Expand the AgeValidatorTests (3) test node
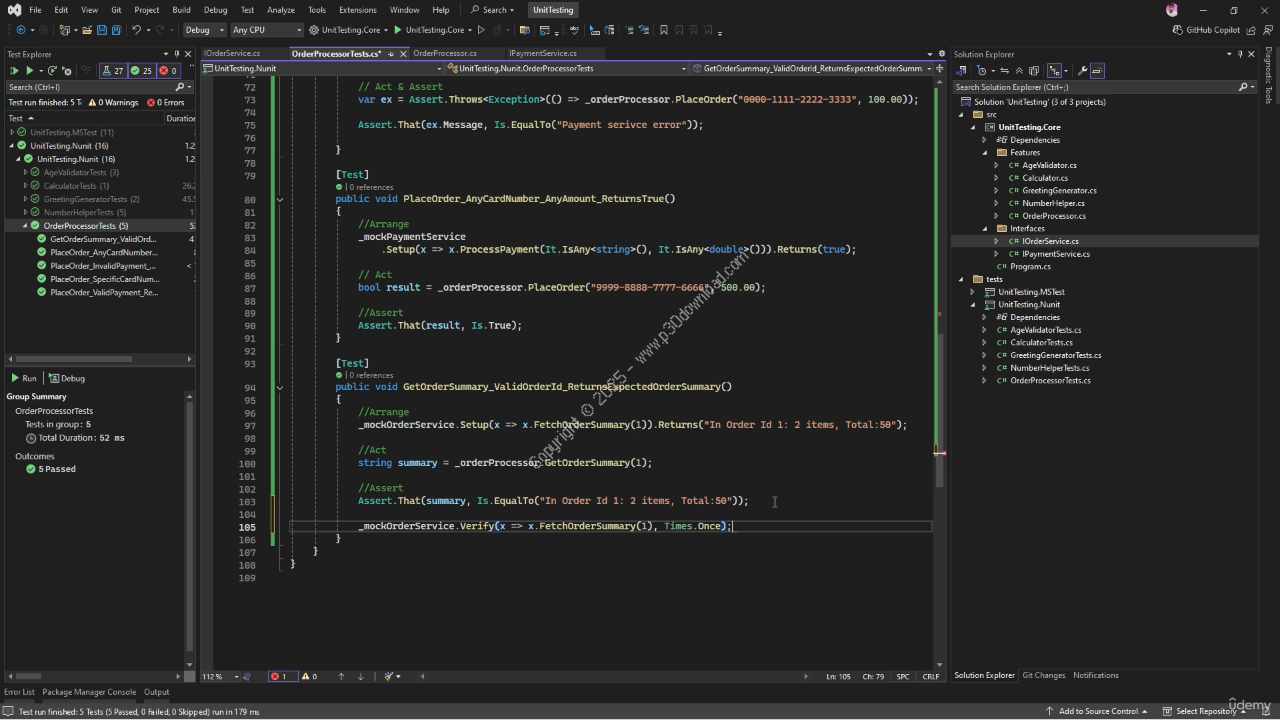This screenshot has width=1280, height=720. (x=26, y=172)
